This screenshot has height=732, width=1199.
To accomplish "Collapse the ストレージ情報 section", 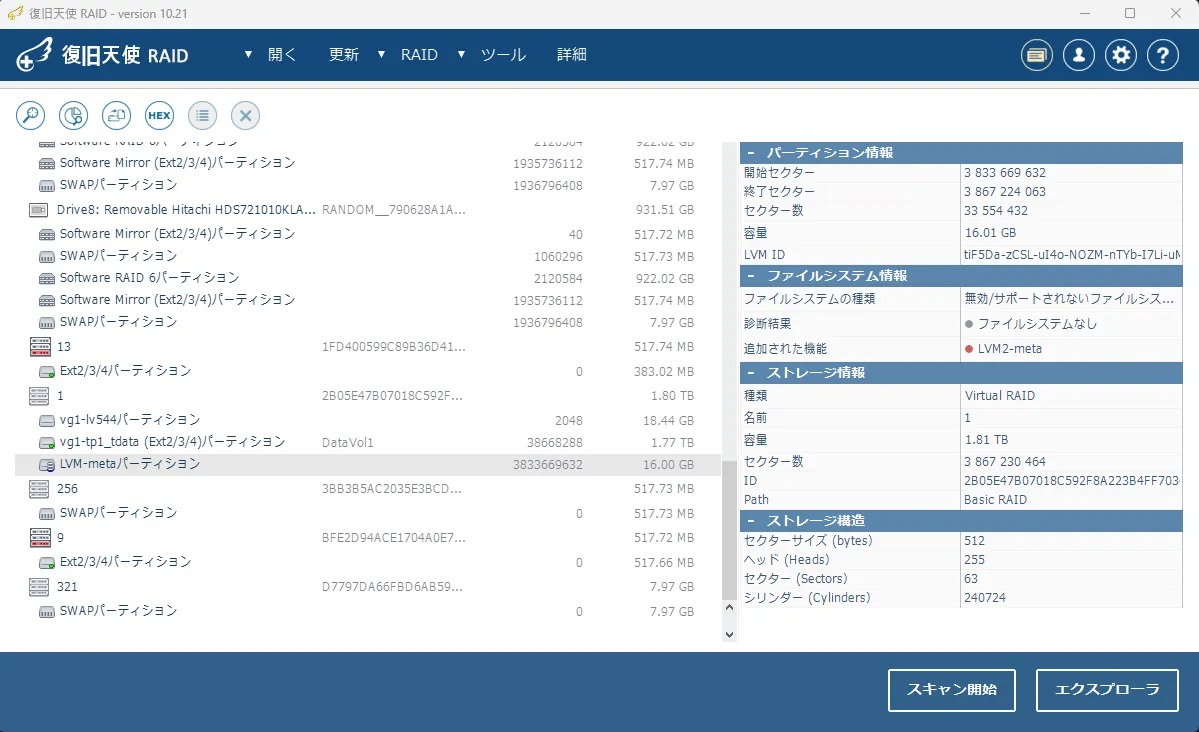I will point(751,373).
